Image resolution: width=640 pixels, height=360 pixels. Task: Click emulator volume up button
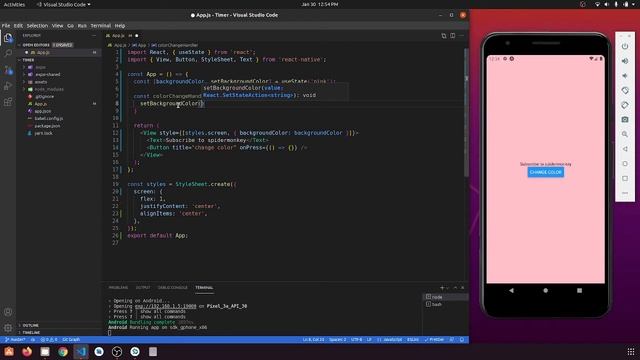click(x=625, y=61)
